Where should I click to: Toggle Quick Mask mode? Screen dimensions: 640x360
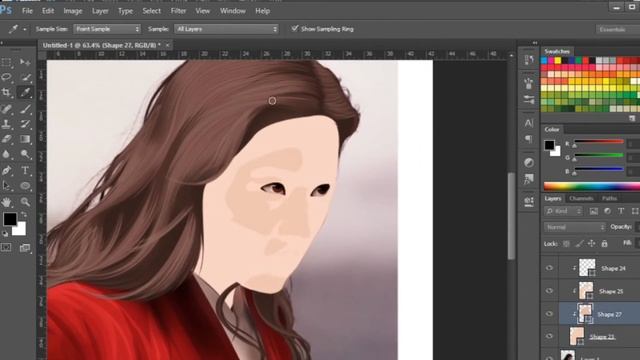coord(7,247)
